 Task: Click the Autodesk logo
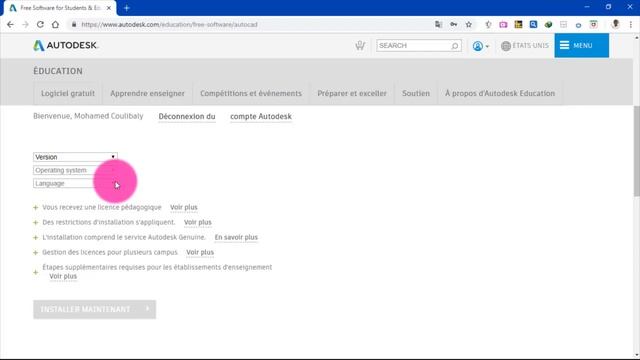[x=66, y=45]
